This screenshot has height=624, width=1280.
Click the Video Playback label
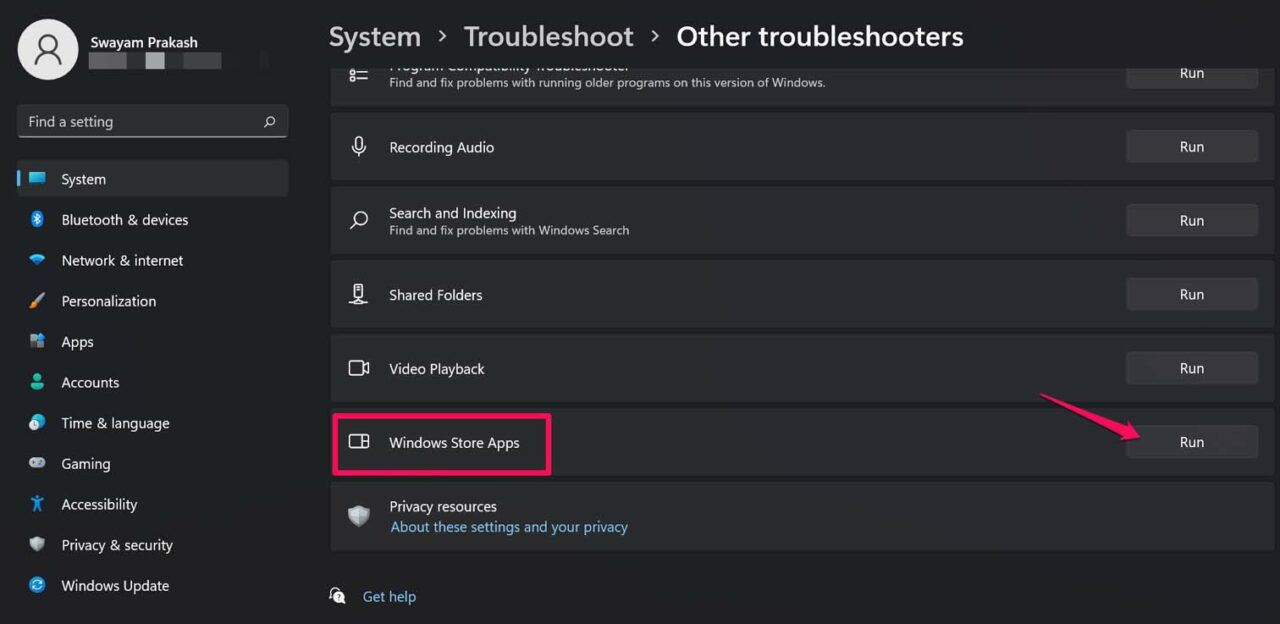[436, 369]
